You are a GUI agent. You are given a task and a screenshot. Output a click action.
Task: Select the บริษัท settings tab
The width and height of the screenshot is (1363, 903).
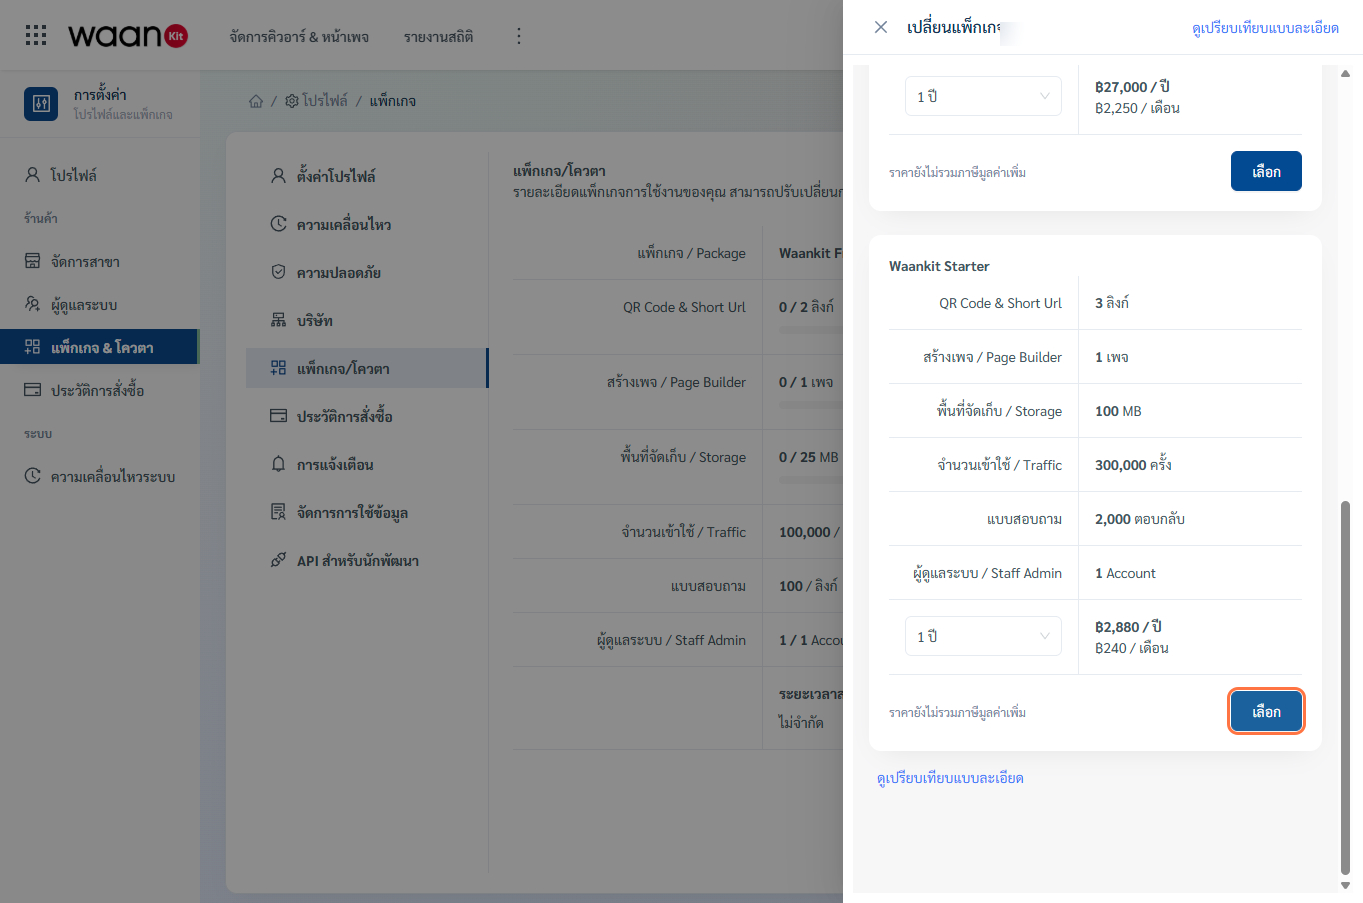367,320
